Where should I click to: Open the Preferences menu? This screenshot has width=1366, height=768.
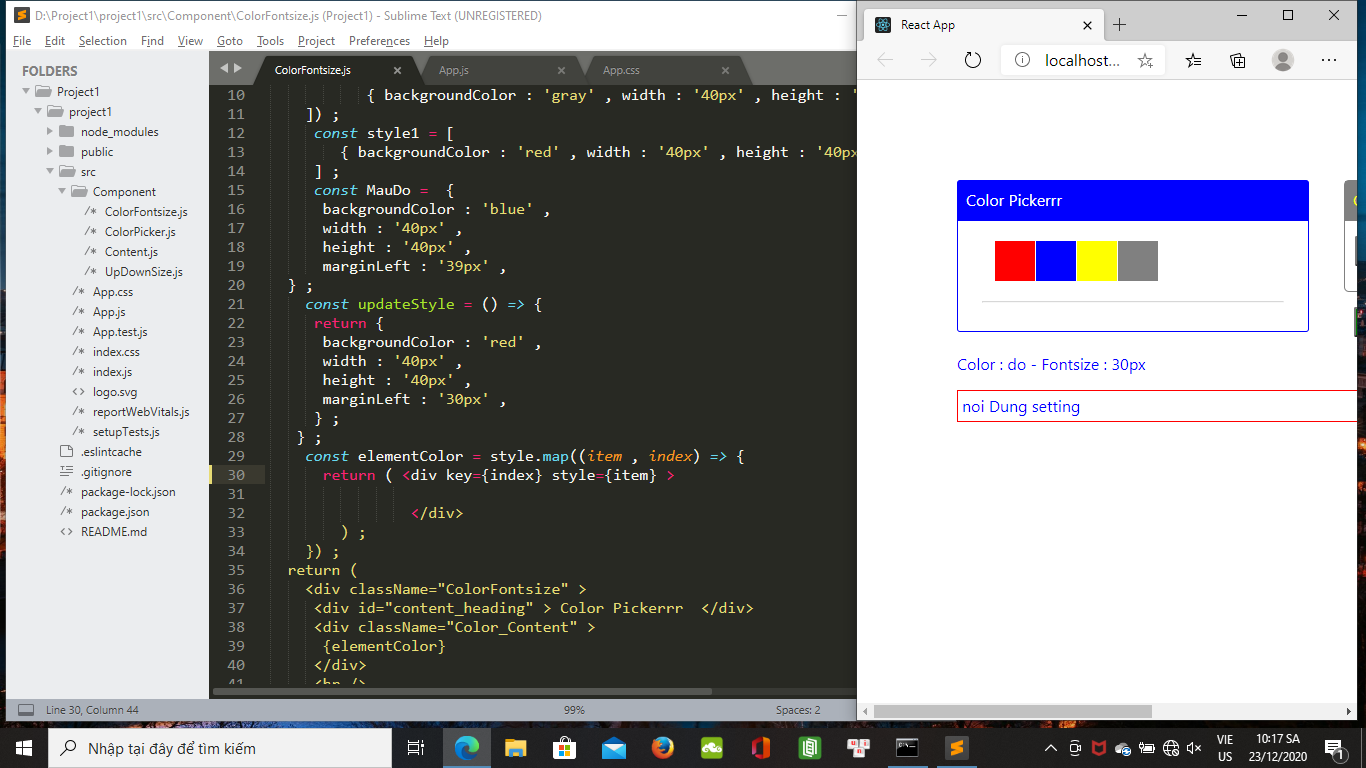(x=379, y=41)
